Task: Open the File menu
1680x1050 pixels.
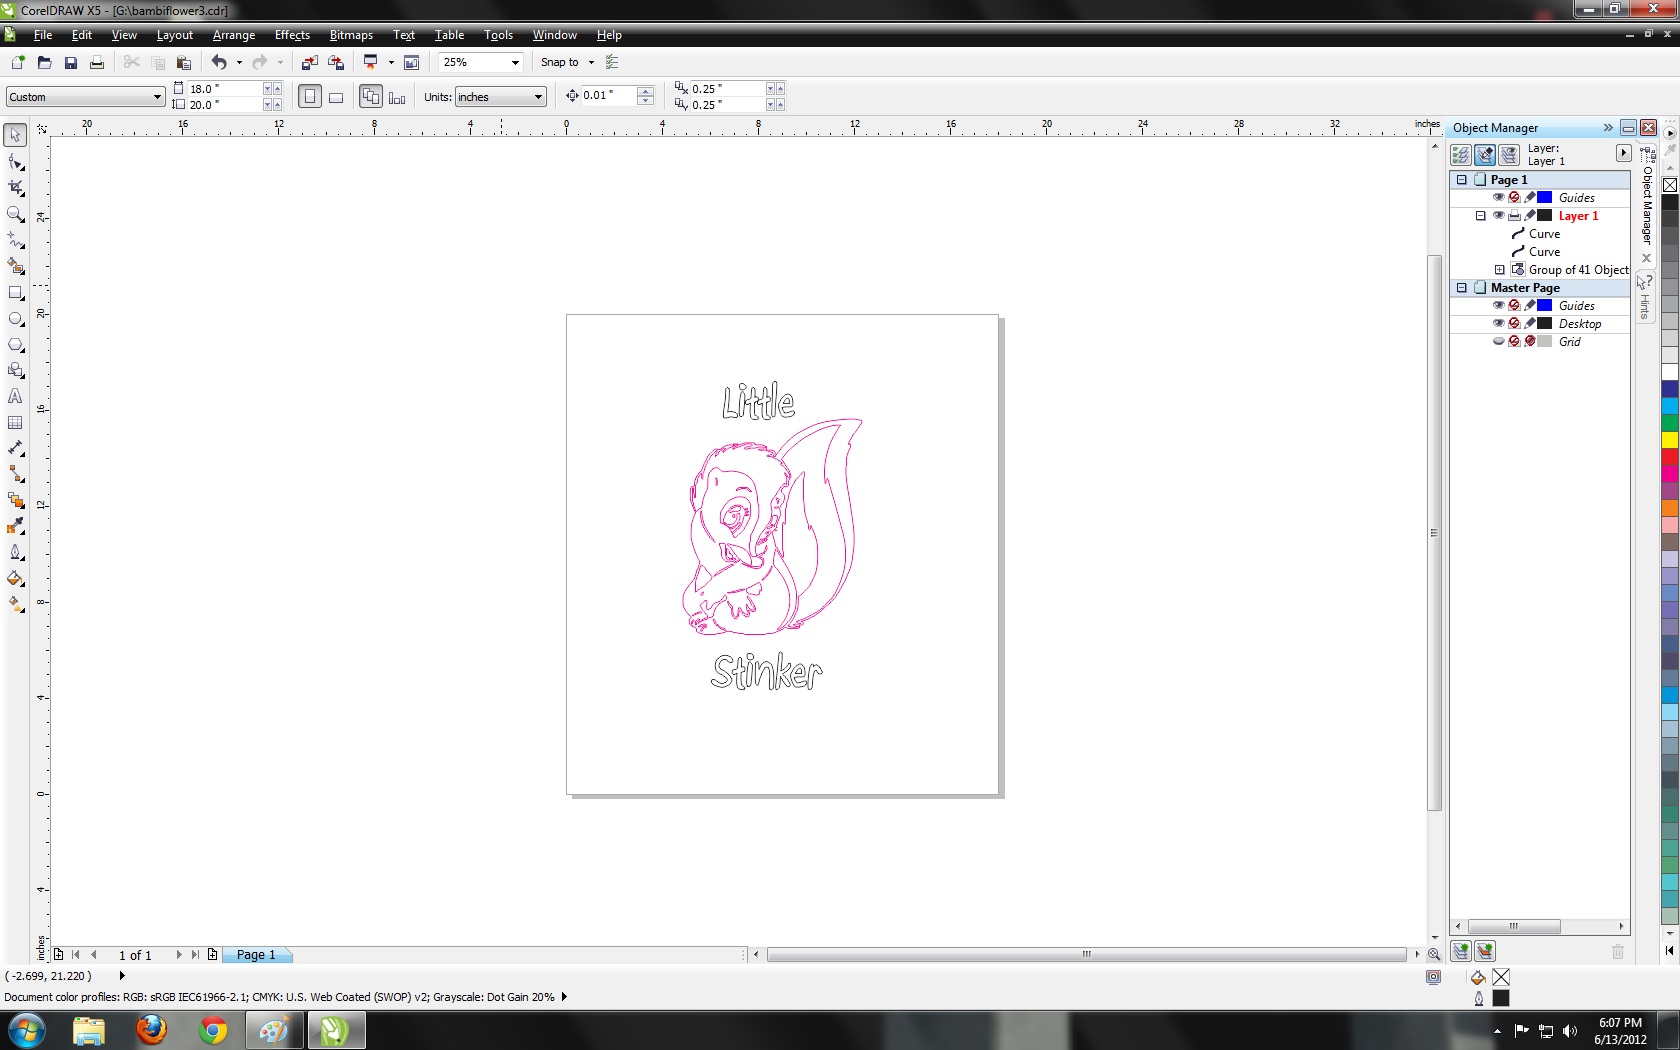Action: tap(43, 35)
